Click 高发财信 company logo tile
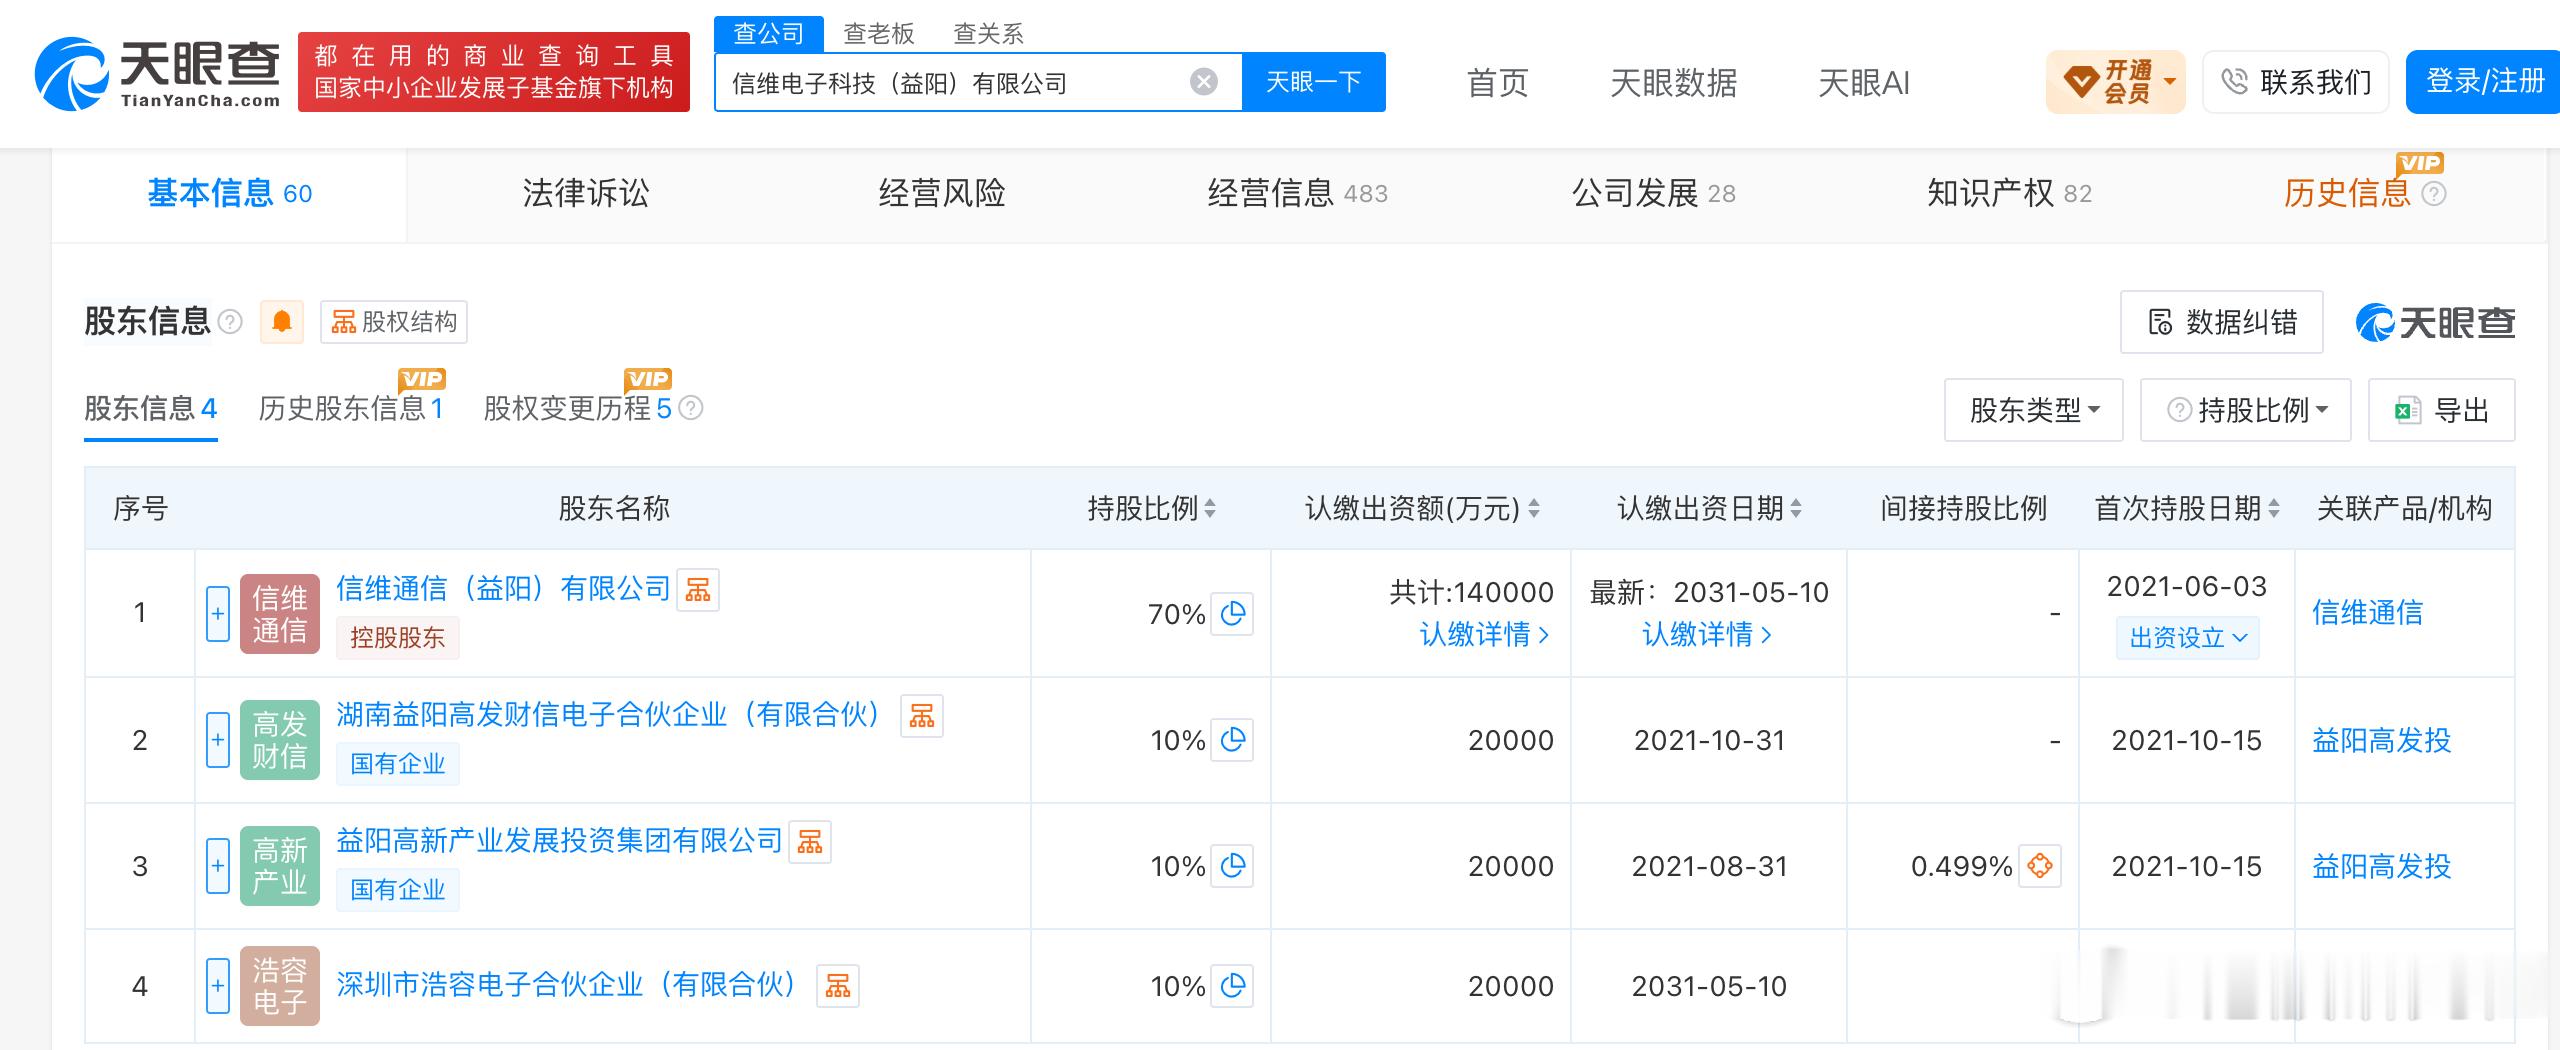 tap(280, 740)
